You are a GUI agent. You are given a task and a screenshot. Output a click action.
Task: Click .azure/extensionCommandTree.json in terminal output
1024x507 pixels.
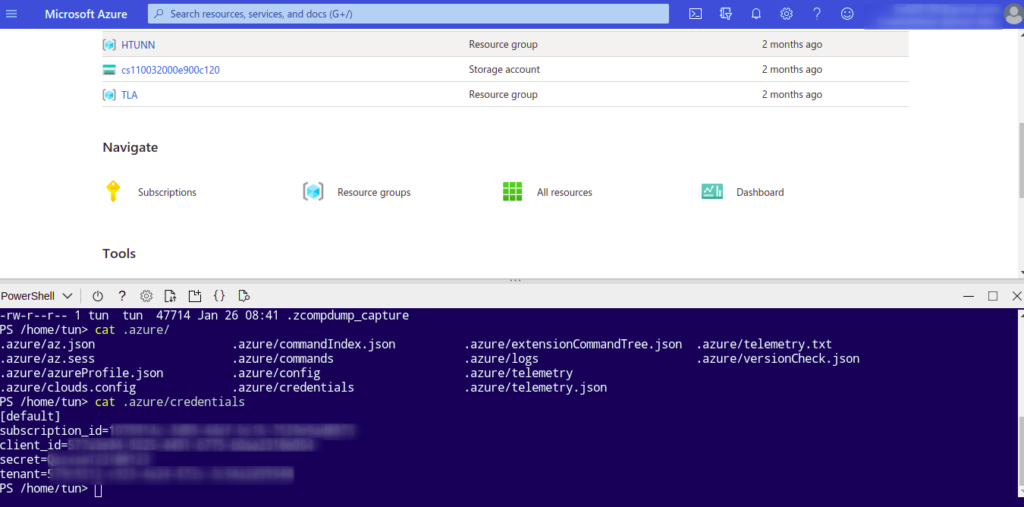coord(573,344)
